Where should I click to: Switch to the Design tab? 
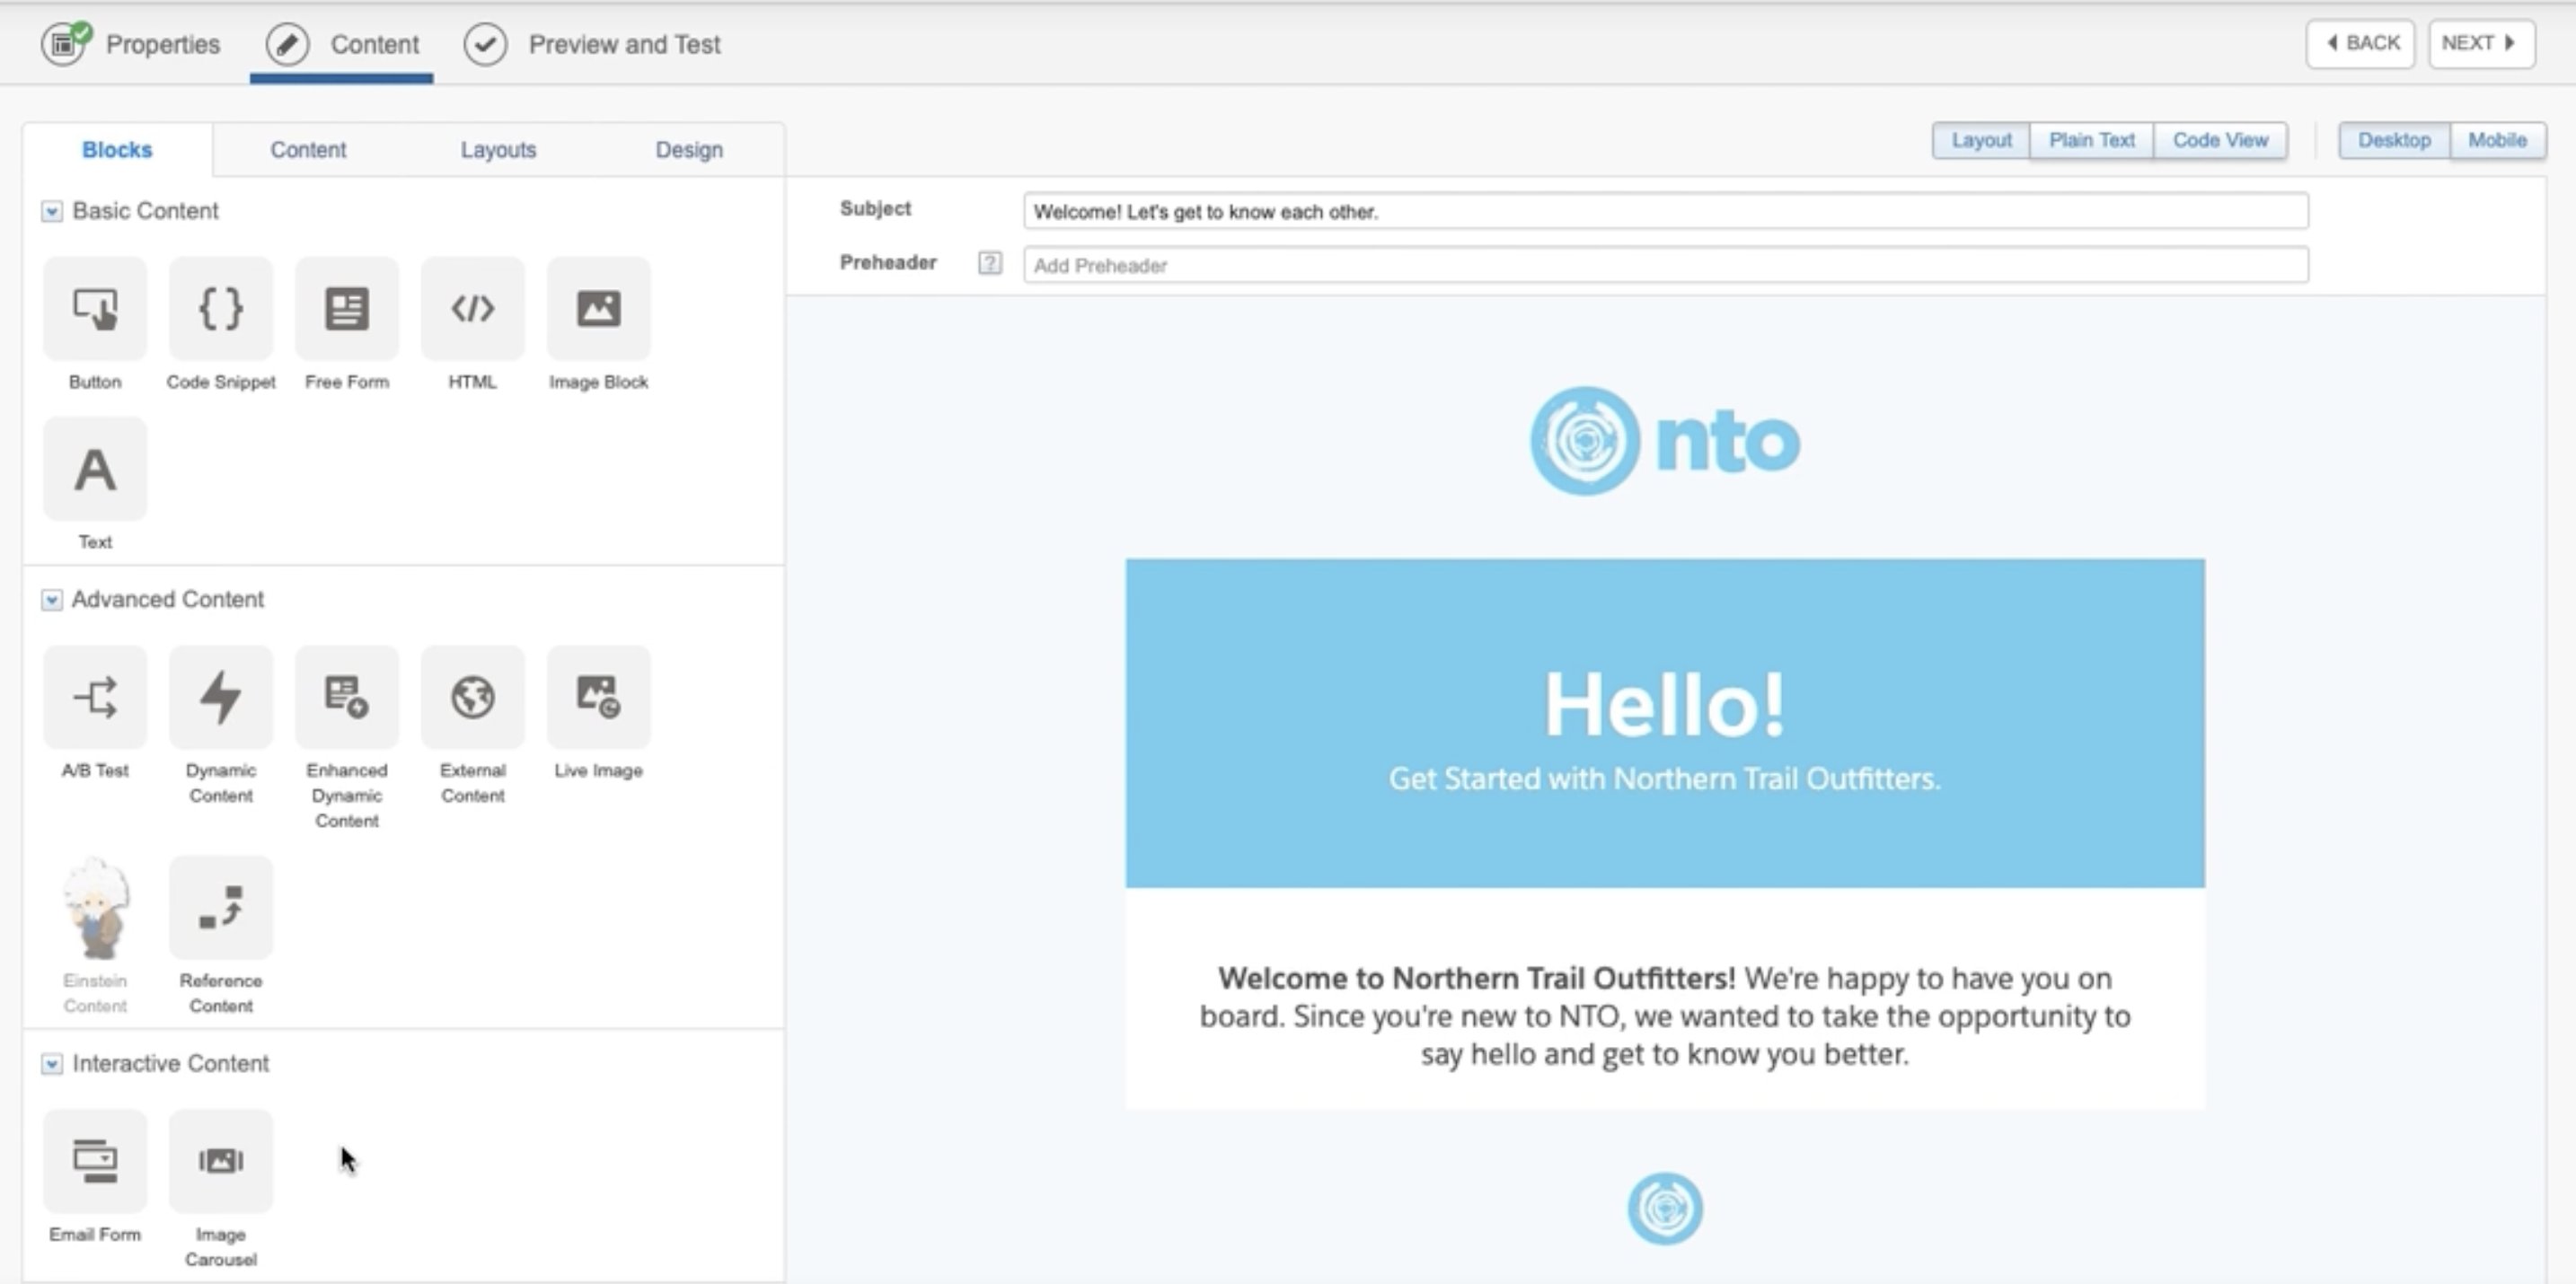(x=689, y=149)
